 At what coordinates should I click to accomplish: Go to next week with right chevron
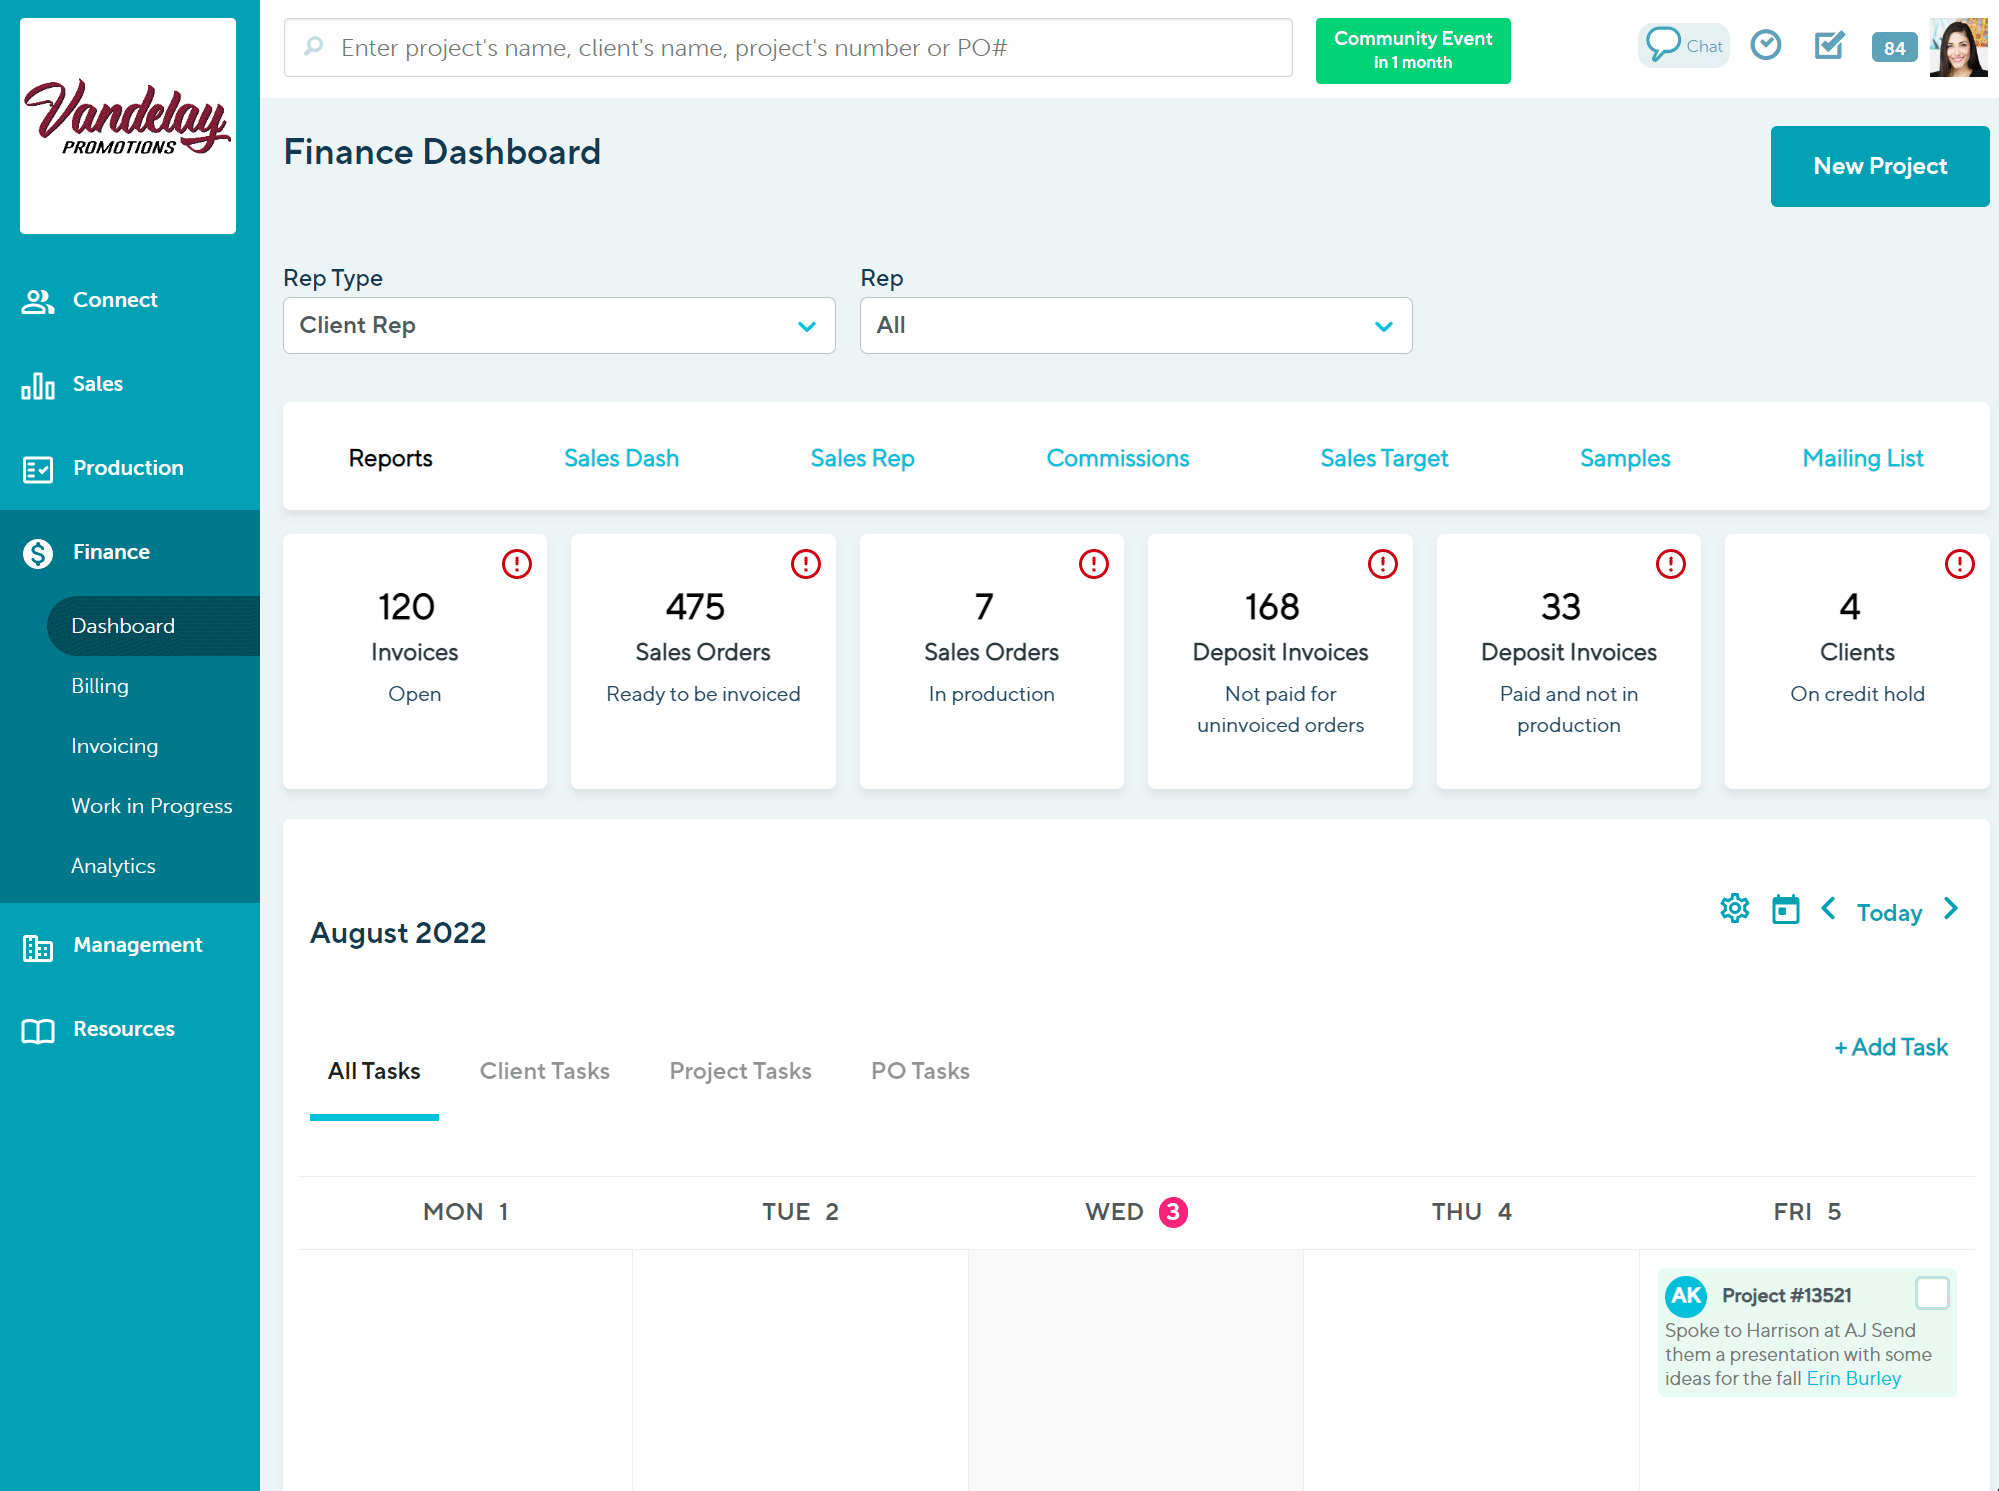1951,909
